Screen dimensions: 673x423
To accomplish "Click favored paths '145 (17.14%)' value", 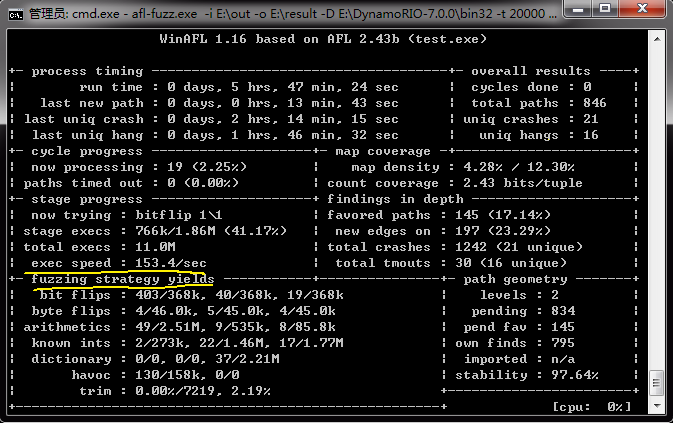I will (503, 215).
